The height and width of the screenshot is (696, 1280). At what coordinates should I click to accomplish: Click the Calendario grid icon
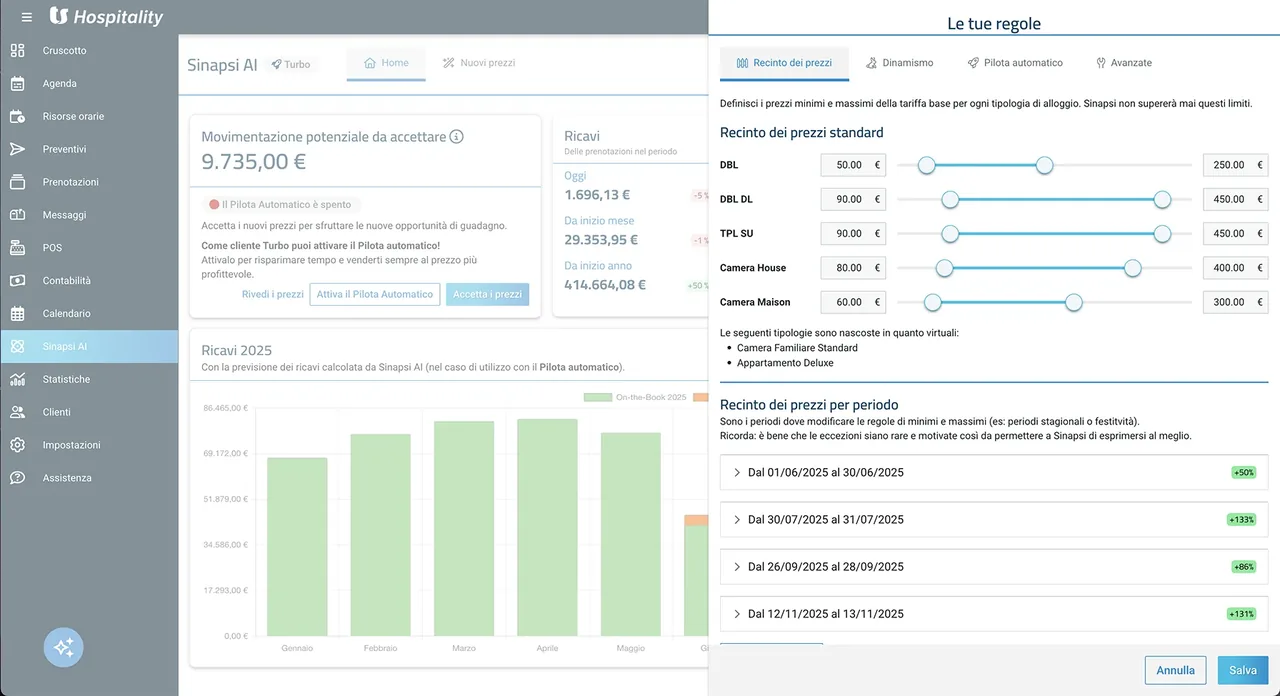[17, 314]
